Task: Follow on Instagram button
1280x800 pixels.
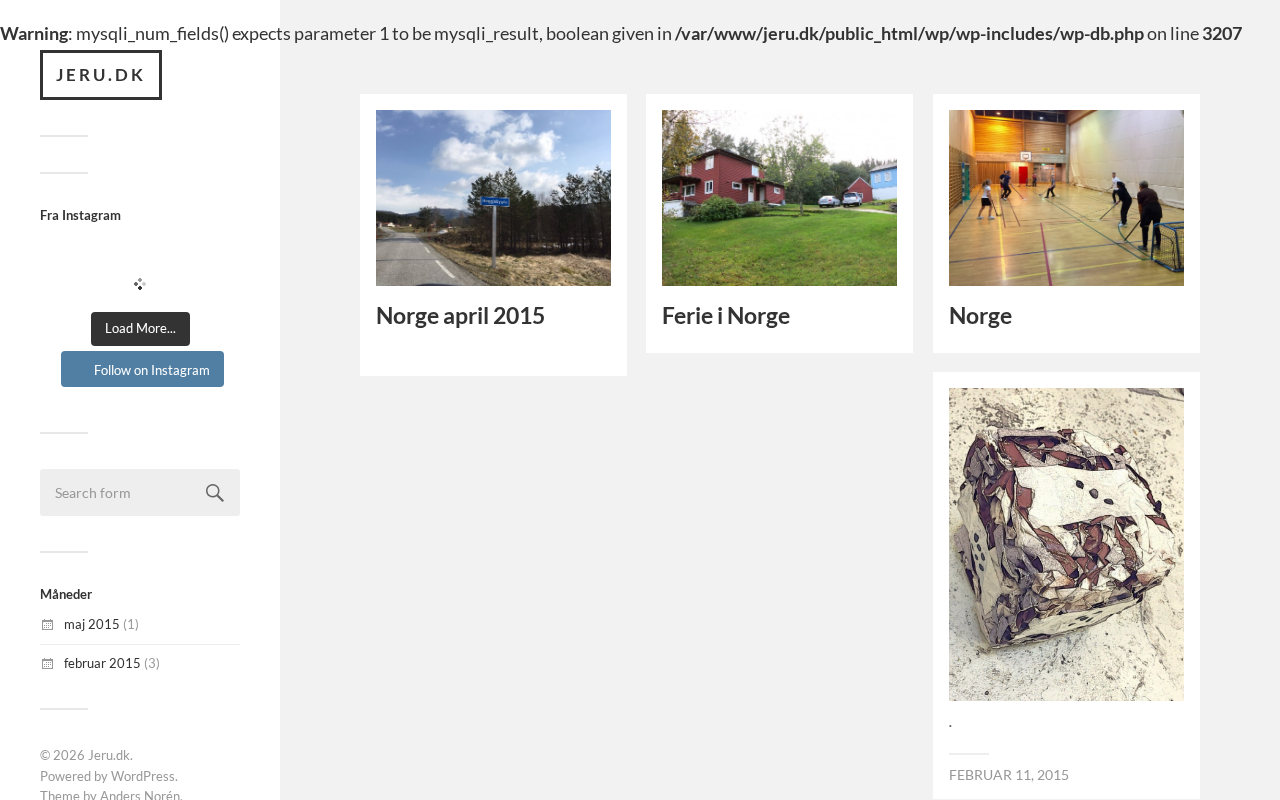Action: pyautogui.click(x=142, y=369)
